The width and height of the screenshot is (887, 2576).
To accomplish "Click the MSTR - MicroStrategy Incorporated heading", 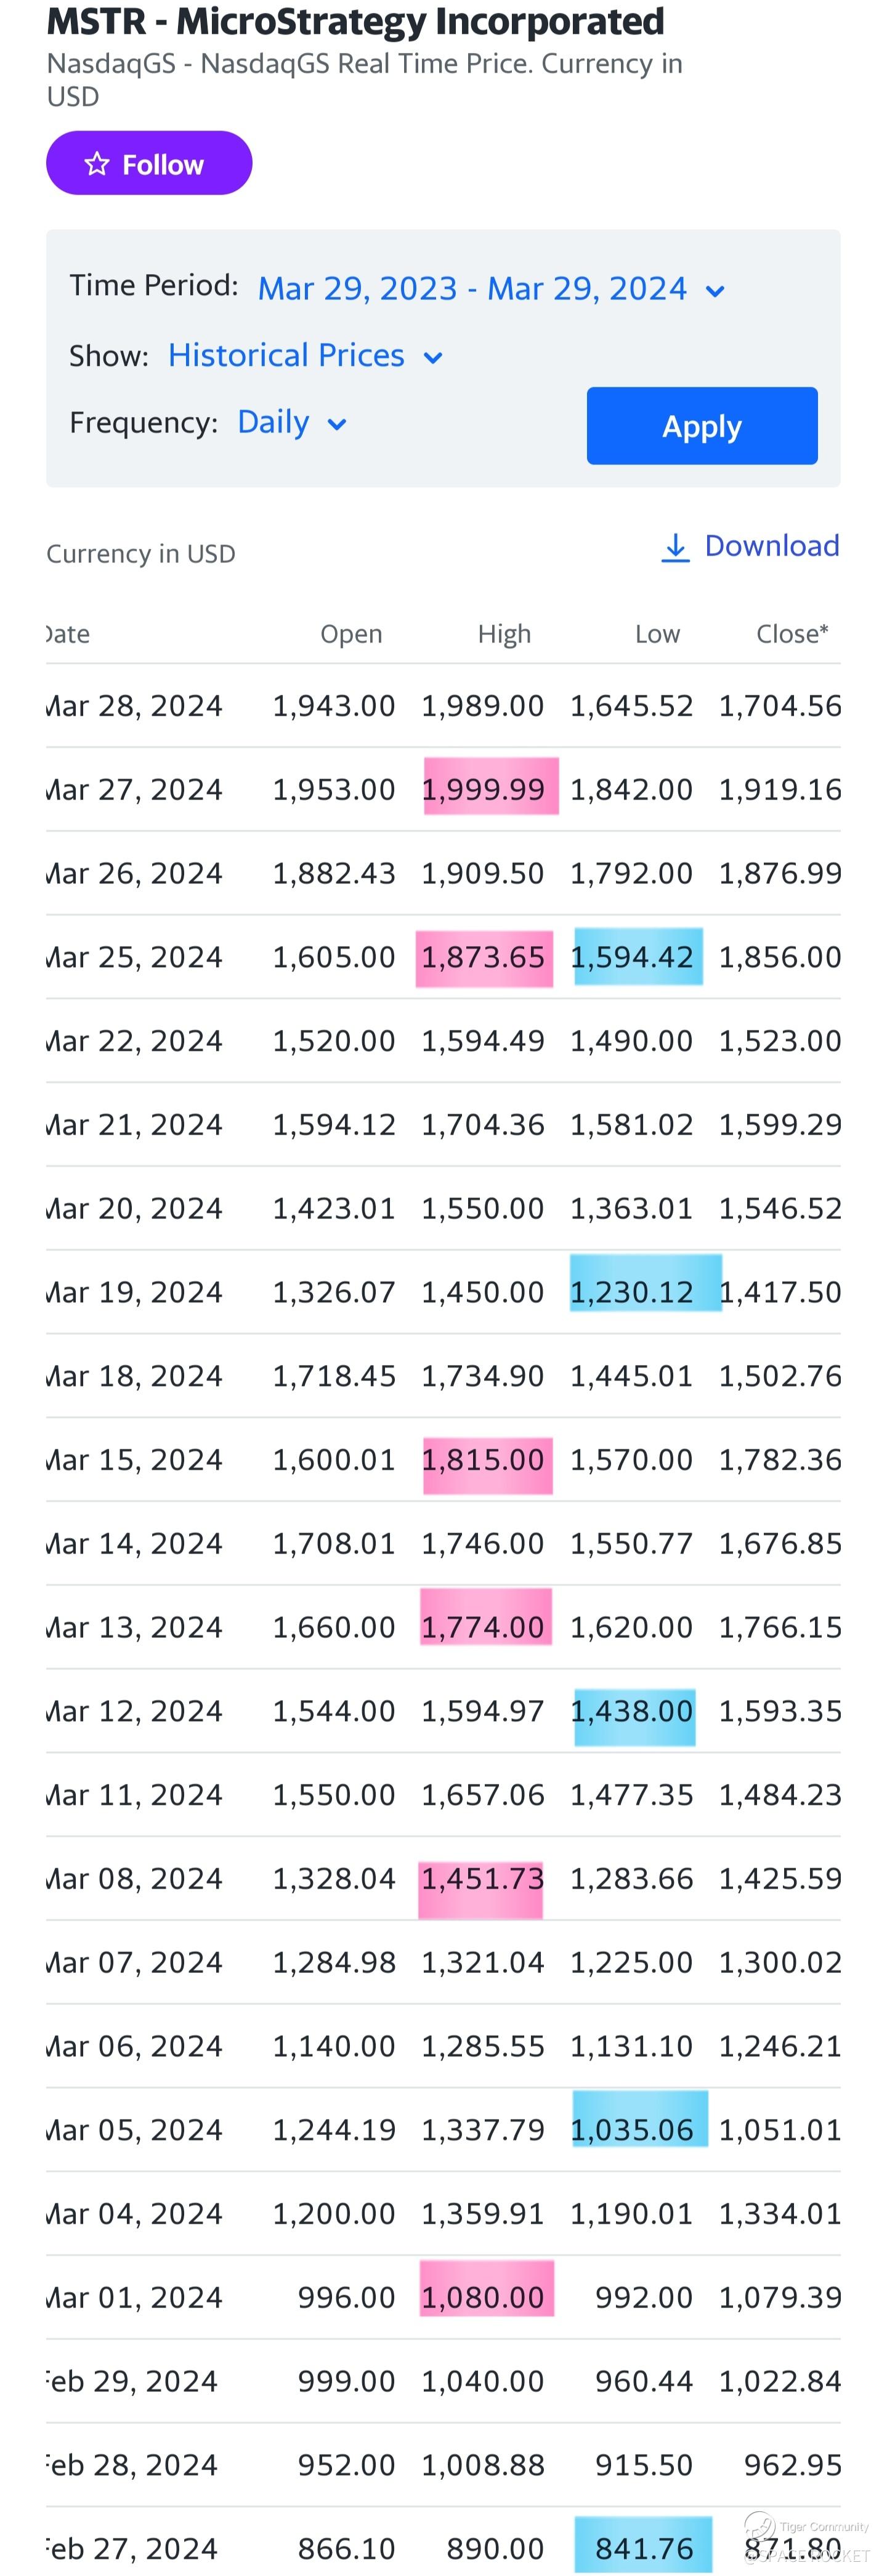I will click(356, 22).
